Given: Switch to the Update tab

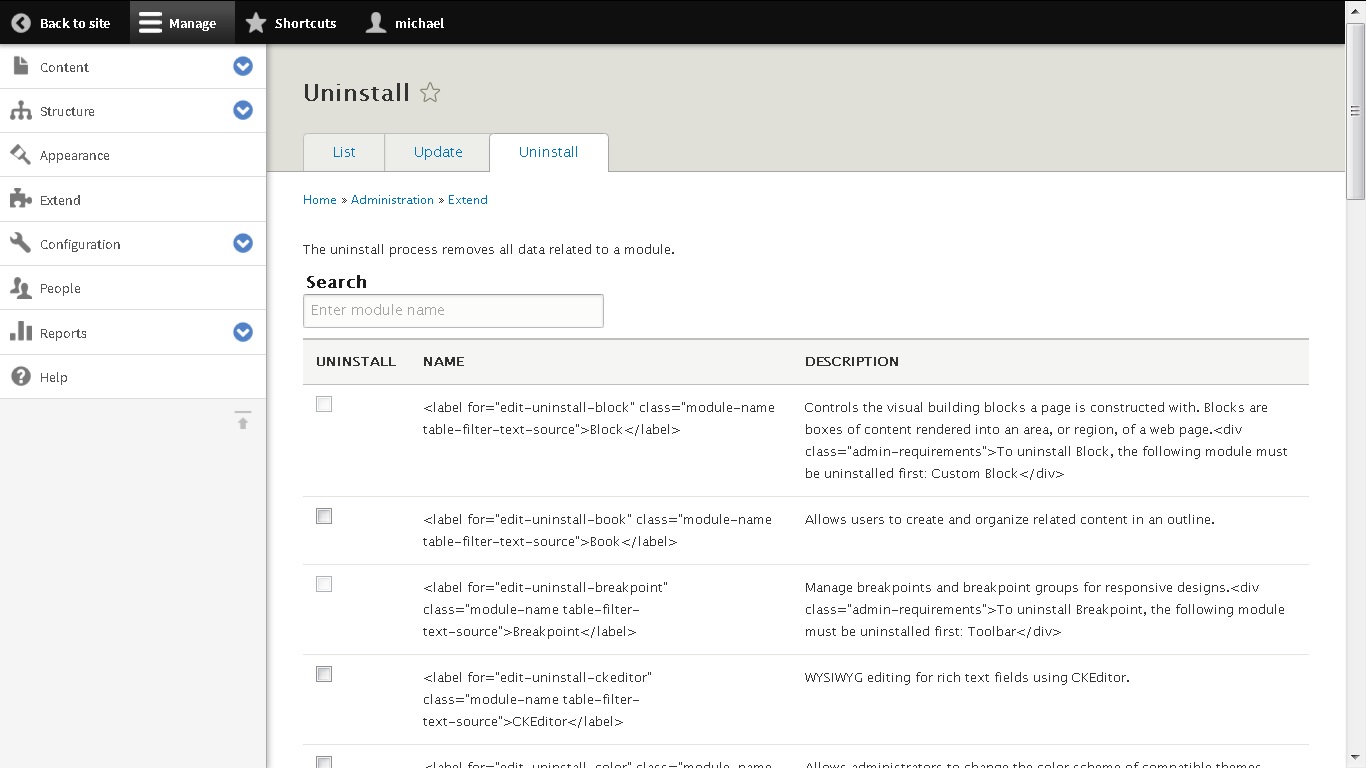Looking at the screenshot, I should [x=437, y=152].
